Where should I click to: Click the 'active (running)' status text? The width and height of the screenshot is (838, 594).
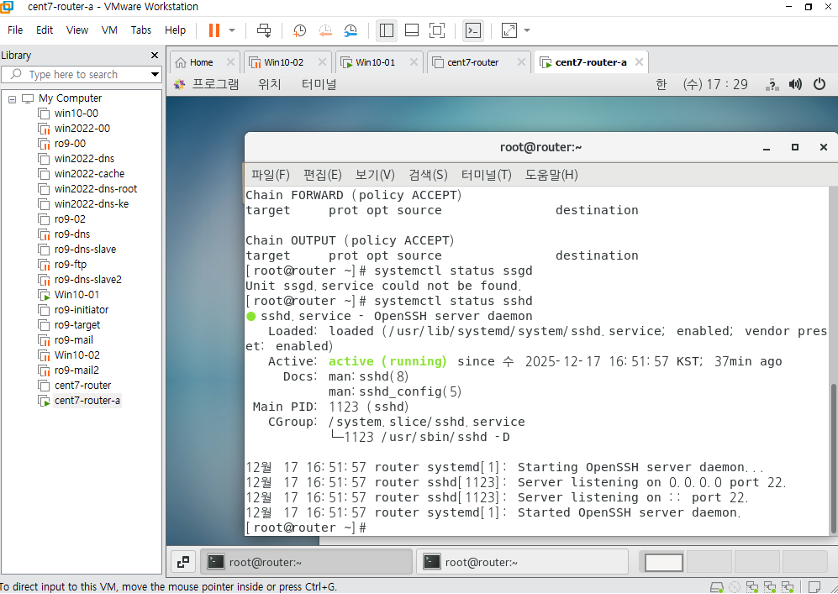(x=387, y=361)
